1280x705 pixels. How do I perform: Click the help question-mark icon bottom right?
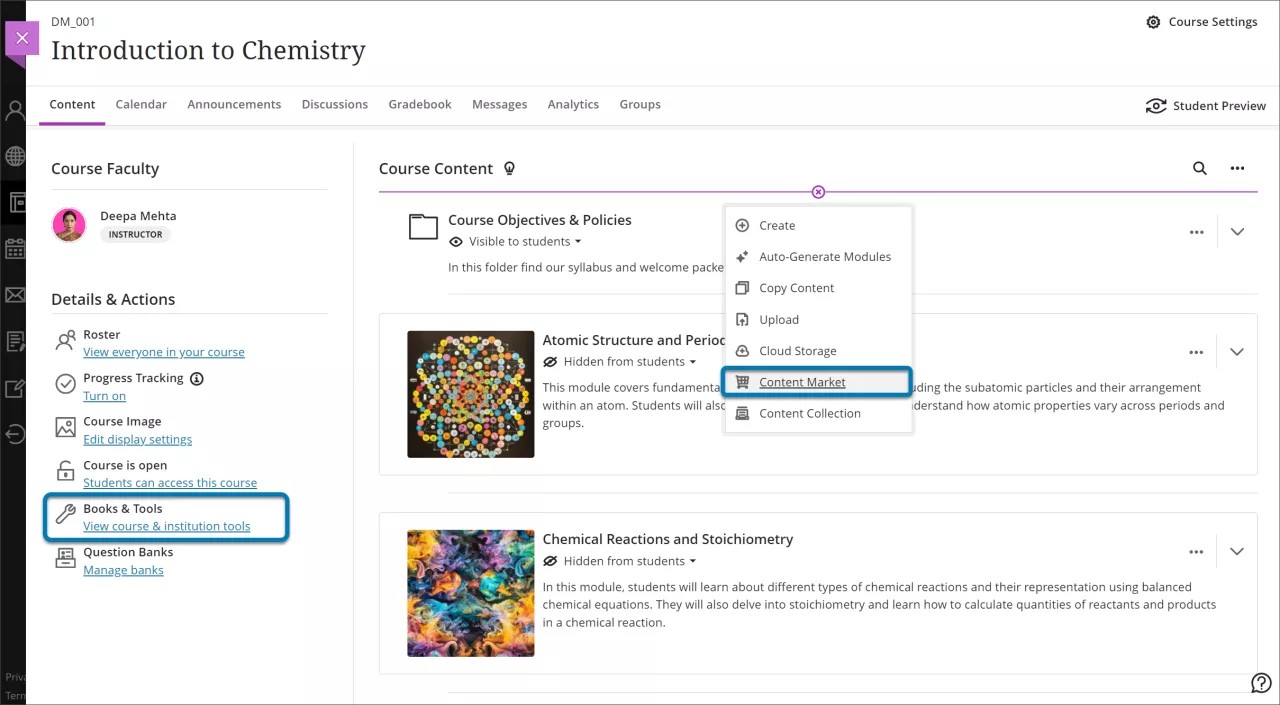(x=1261, y=682)
